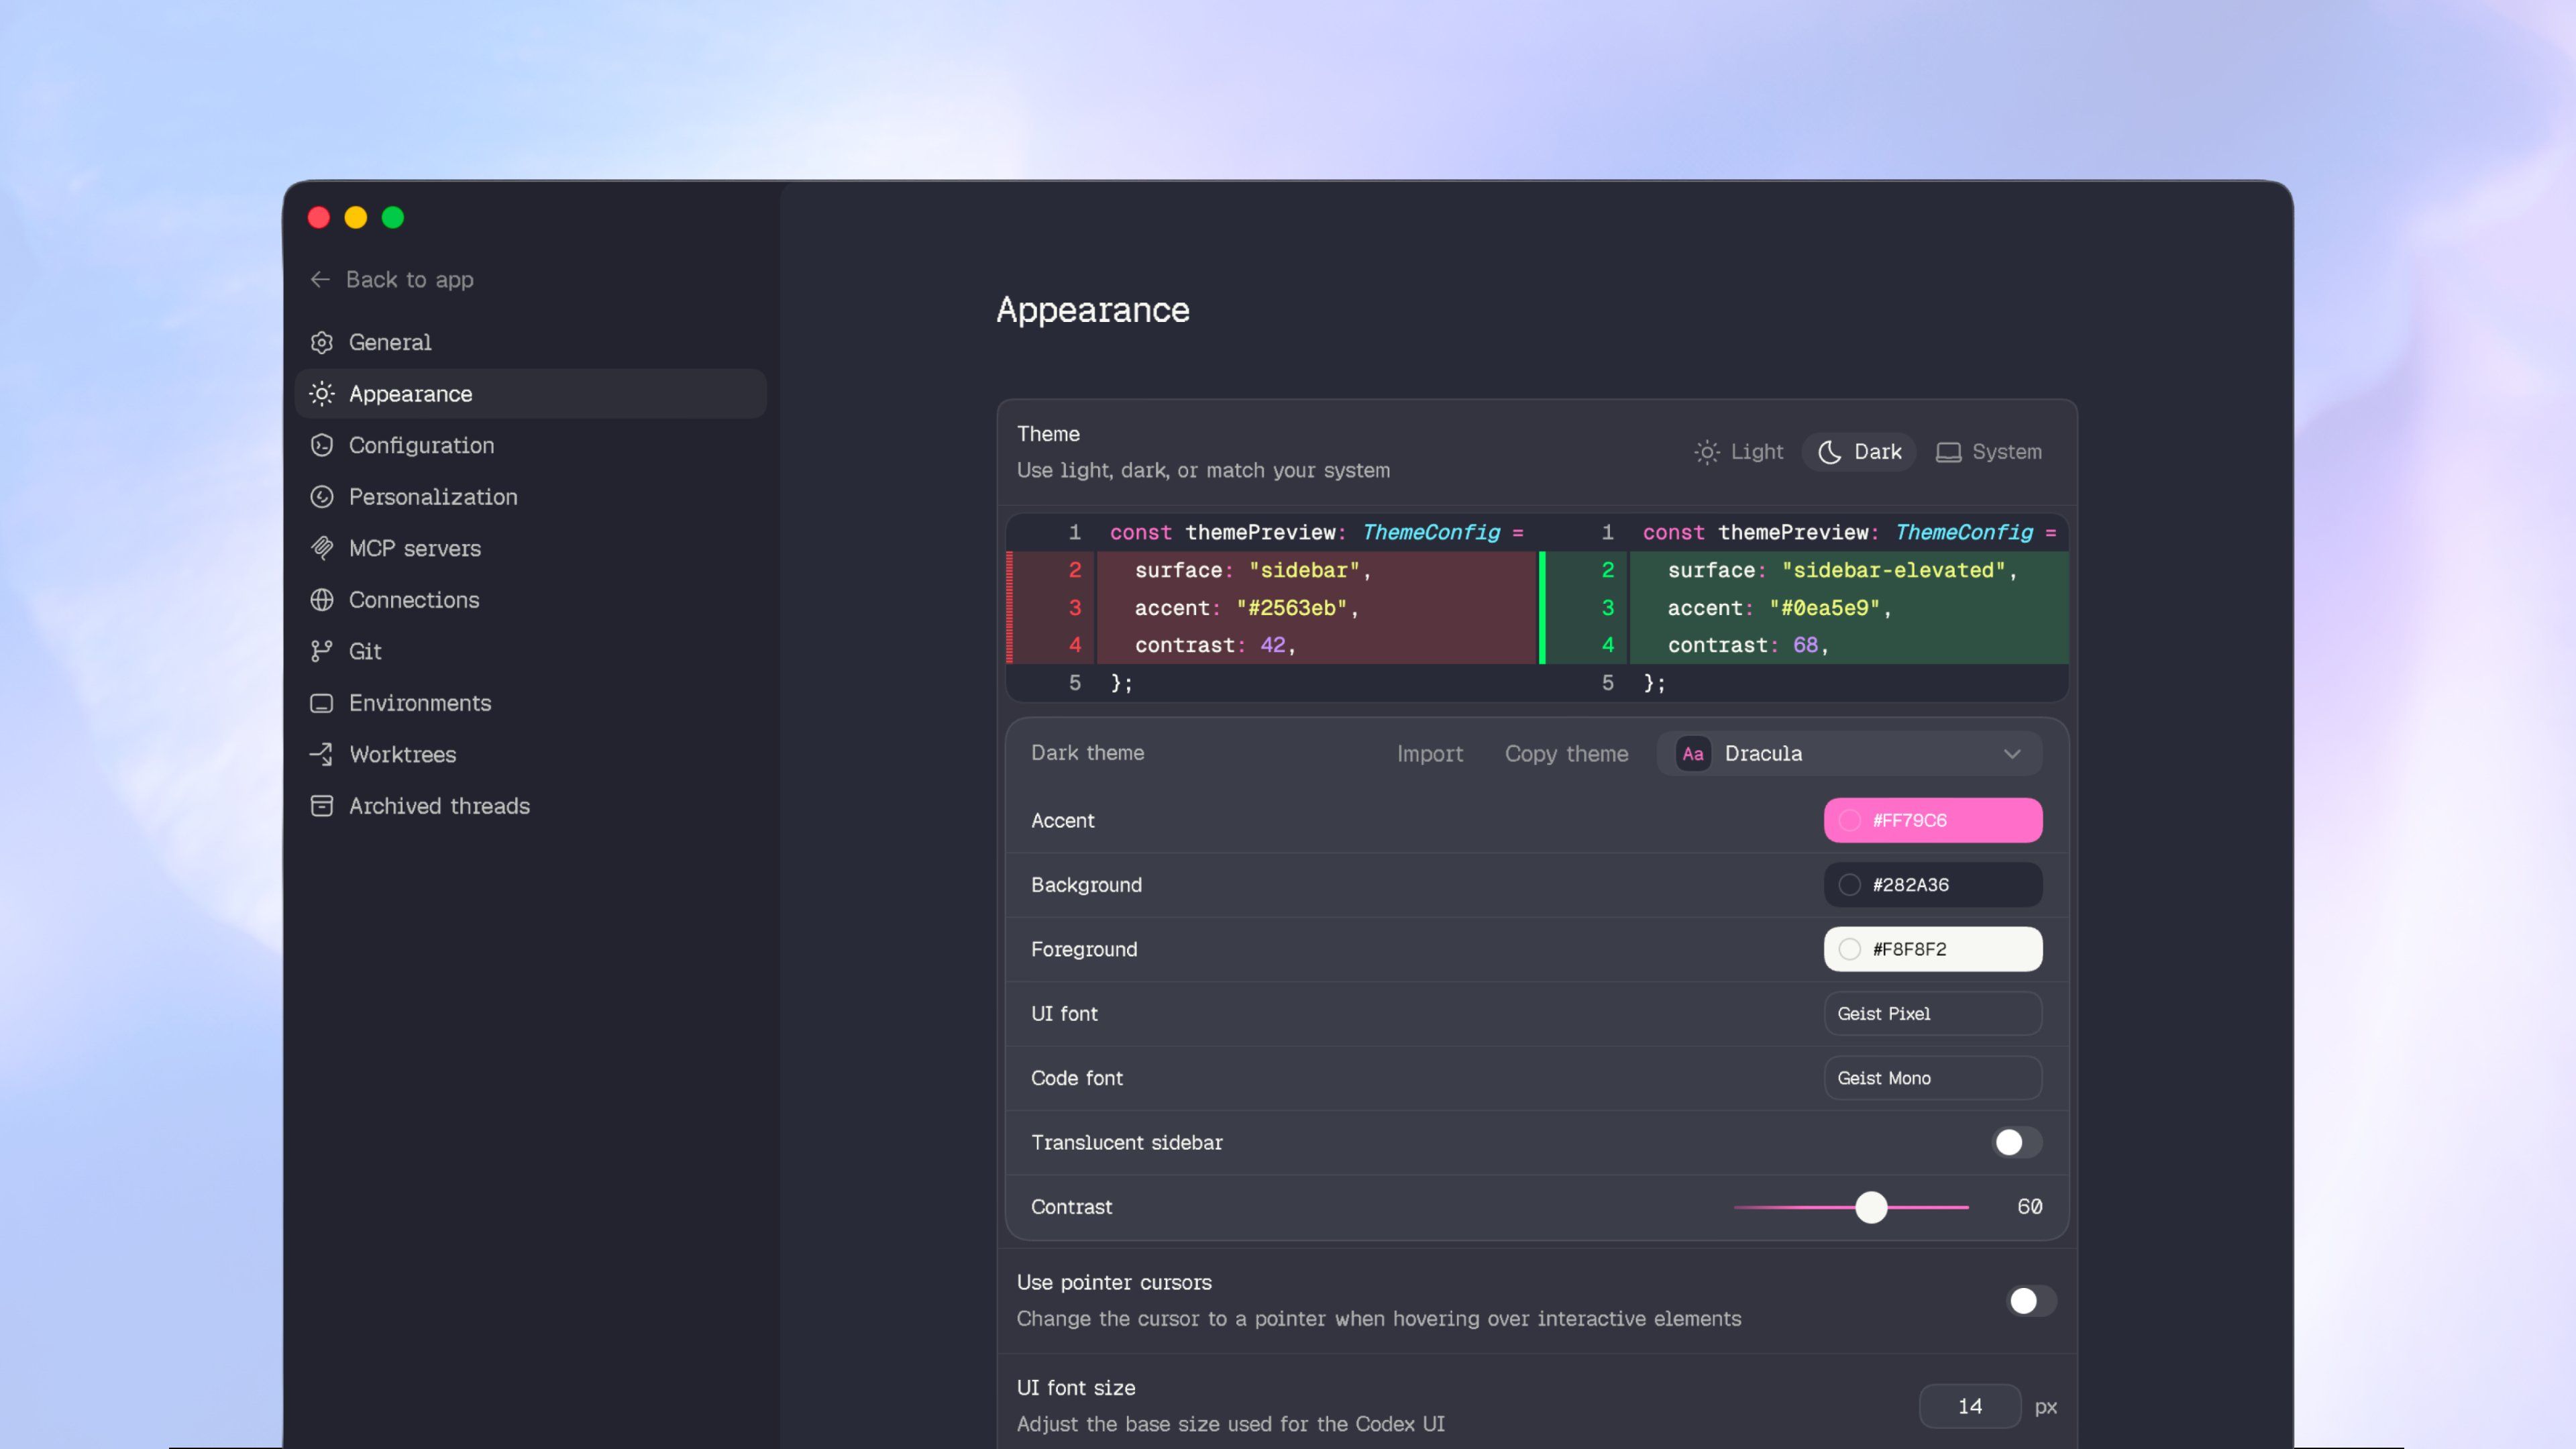Enable the Translucent sidebar toggle
Image resolution: width=2576 pixels, height=1449 pixels.
[x=2016, y=1142]
